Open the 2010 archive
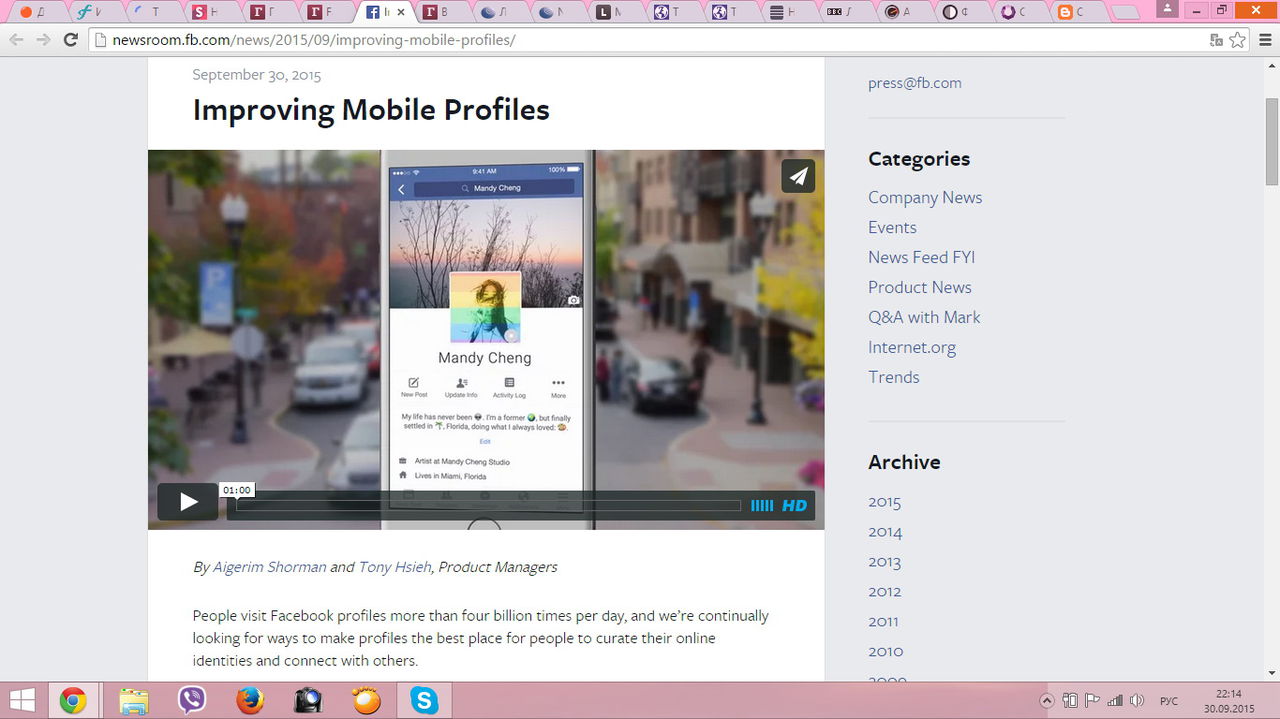 click(x=886, y=651)
